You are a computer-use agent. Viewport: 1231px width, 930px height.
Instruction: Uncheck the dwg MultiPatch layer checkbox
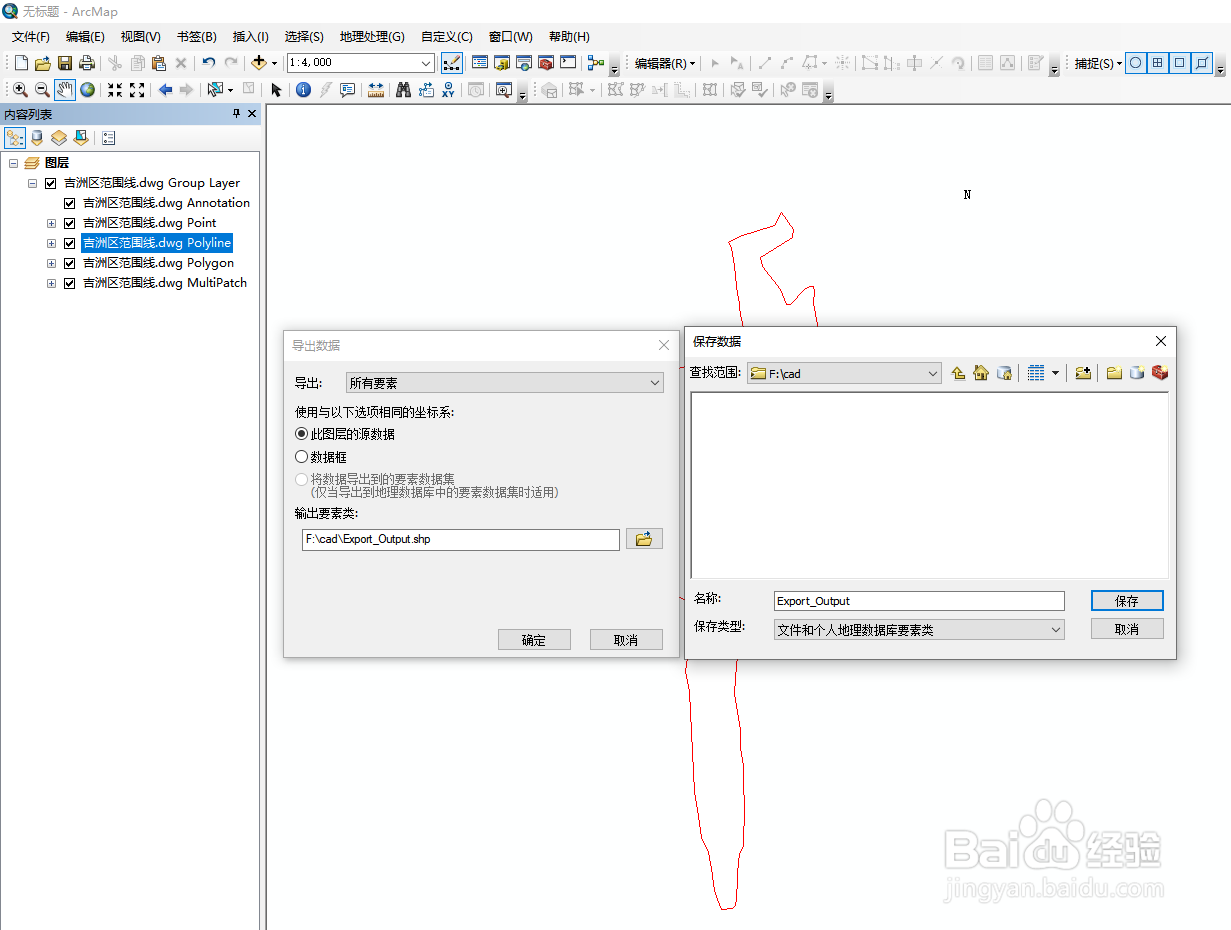69,283
